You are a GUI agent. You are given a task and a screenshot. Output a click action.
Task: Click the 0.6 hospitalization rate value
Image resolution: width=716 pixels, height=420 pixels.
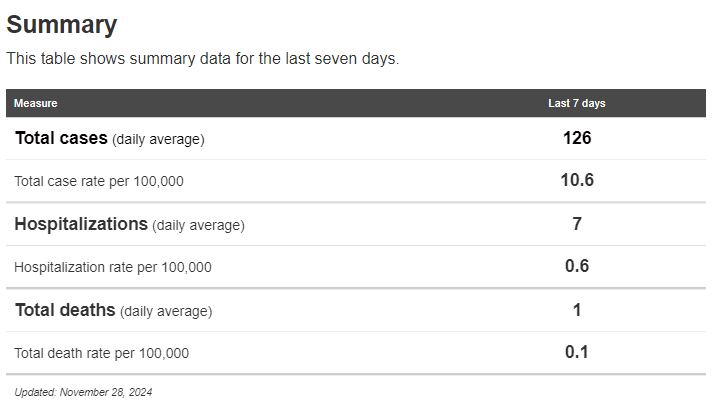coord(577,266)
